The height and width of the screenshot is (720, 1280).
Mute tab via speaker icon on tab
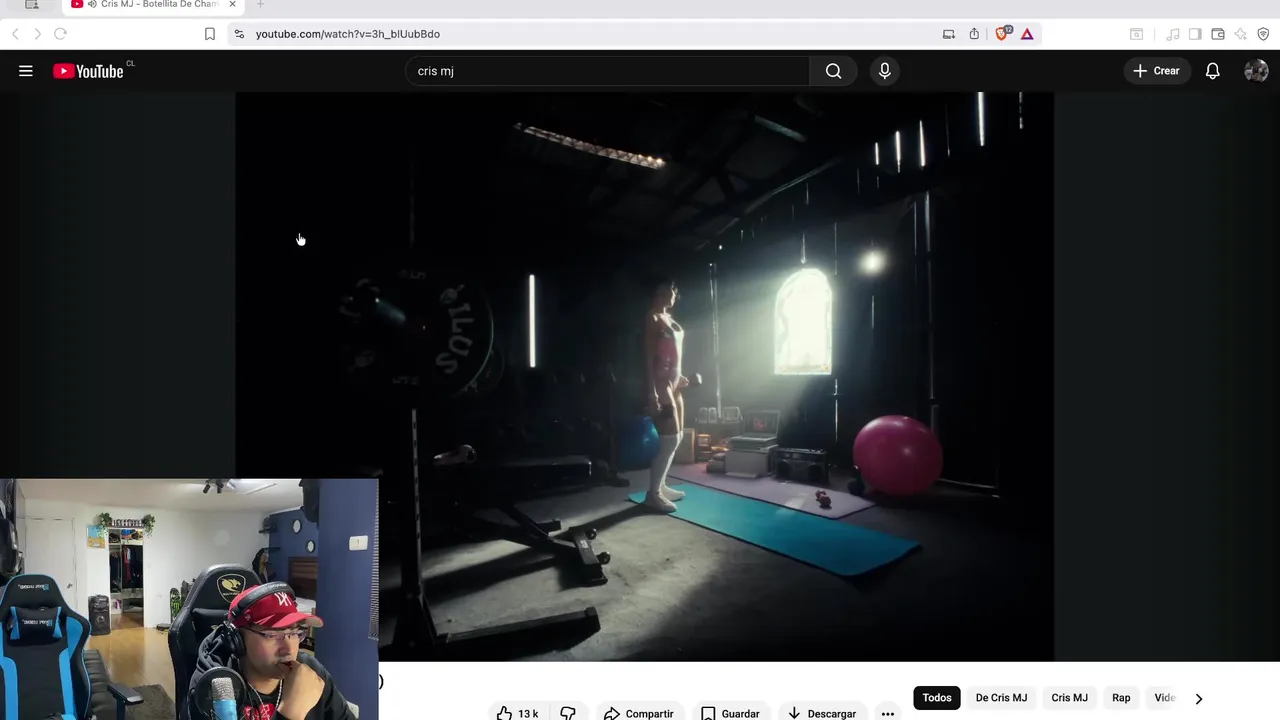click(x=92, y=5)
